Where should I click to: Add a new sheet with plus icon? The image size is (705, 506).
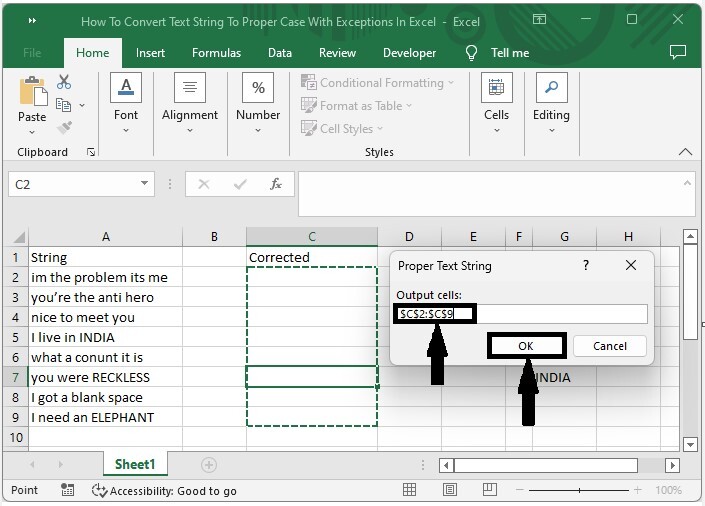pyautogui.click(x=209, y=465)
